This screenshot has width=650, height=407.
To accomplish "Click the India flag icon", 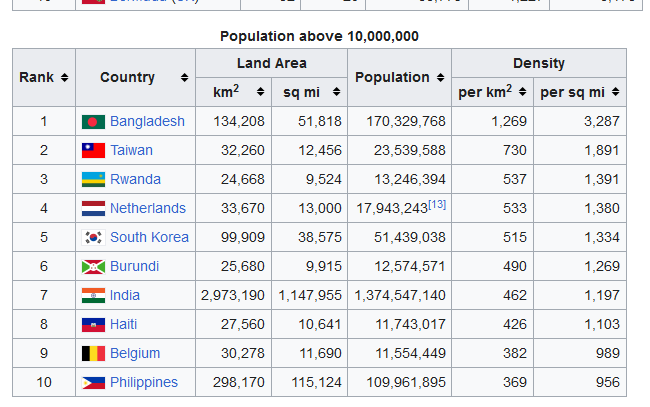I will [x=93, y=296].
